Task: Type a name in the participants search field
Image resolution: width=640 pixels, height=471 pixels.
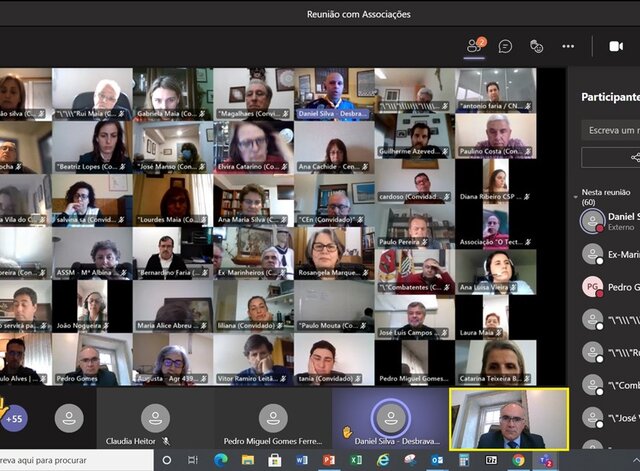Action: pos(612,130)
